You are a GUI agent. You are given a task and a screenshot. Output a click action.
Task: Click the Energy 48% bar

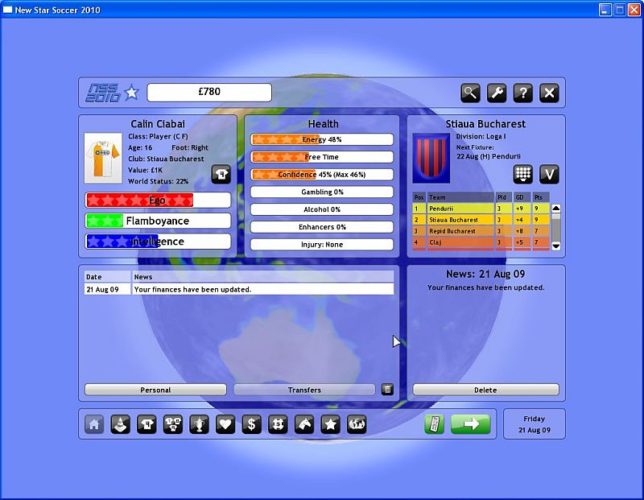[x=321, y=140]
